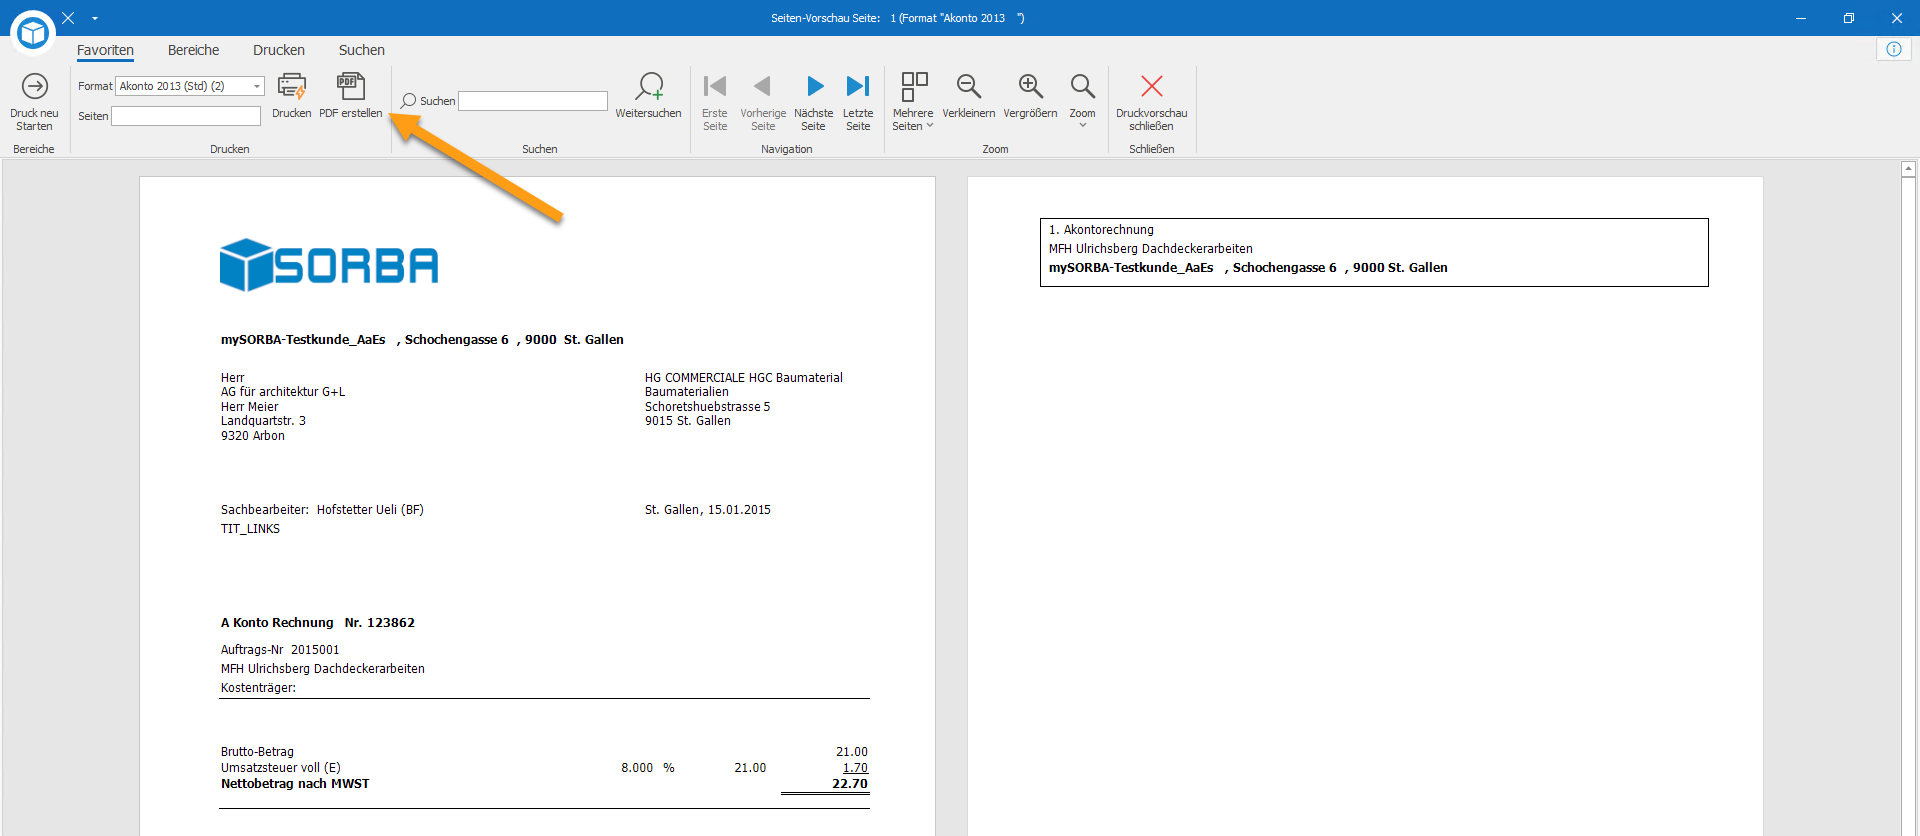Click 'Landquartstr. 3' address line
Viewport: 1920px width, 836px height.
tap(263, 421)
